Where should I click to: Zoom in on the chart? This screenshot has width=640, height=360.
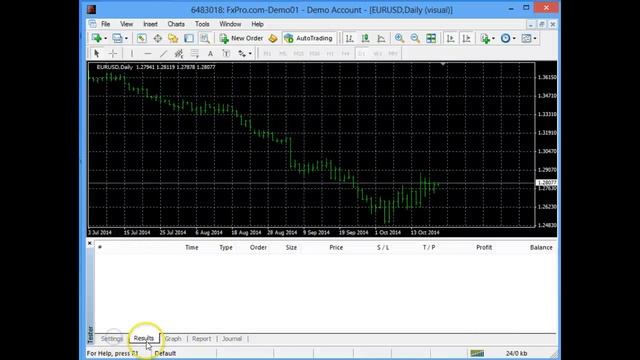[399, 38]
